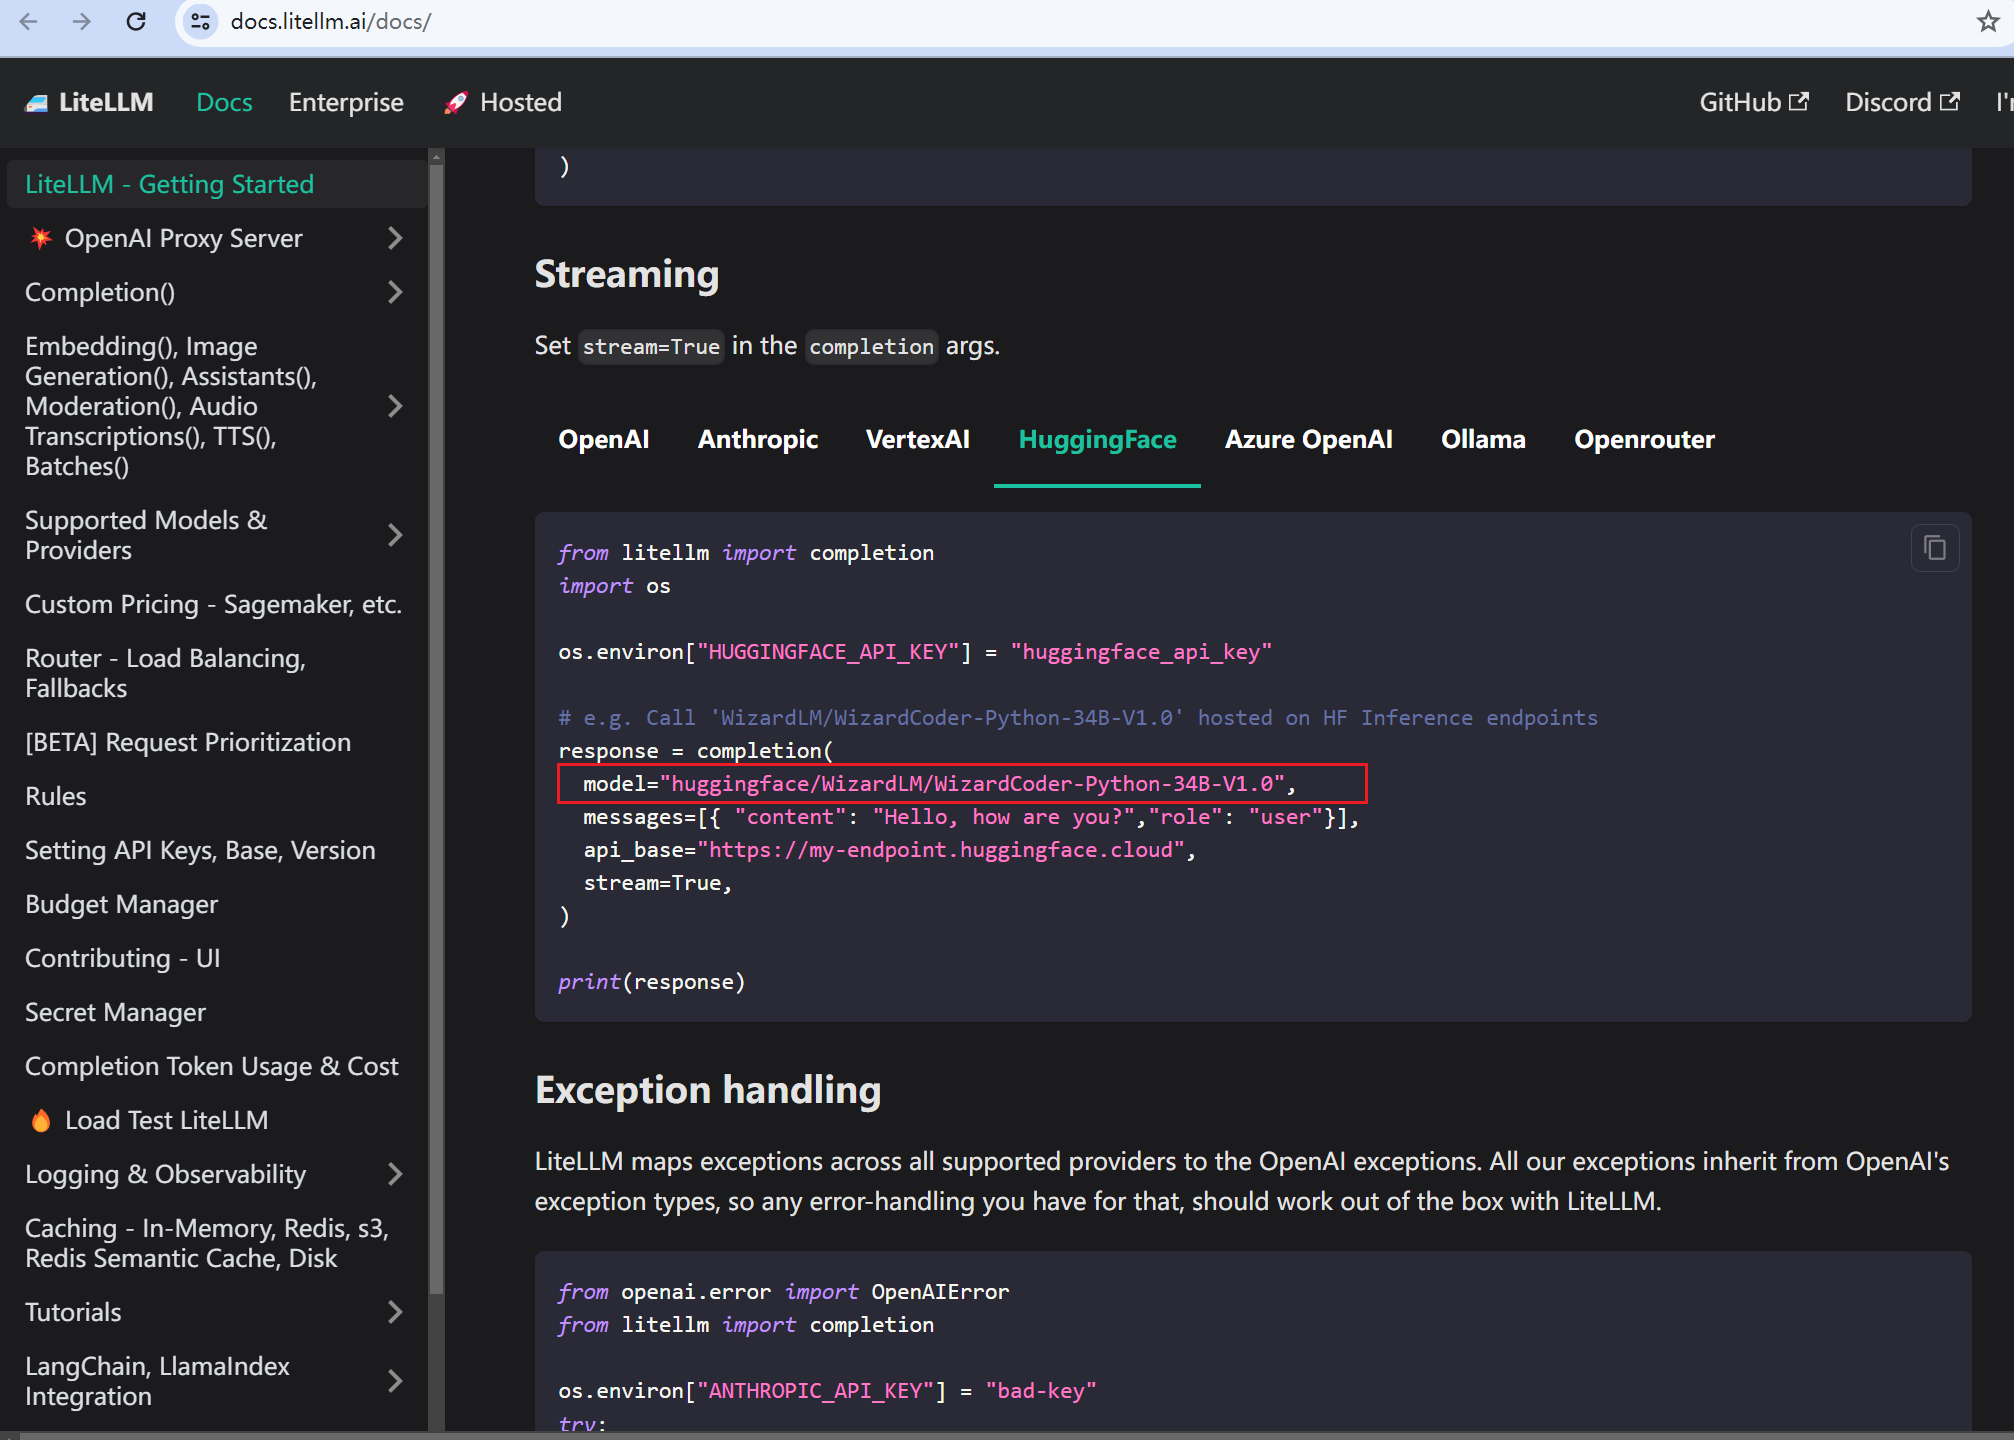Bookmark this page with the star icon

[x=1987, y=21]
